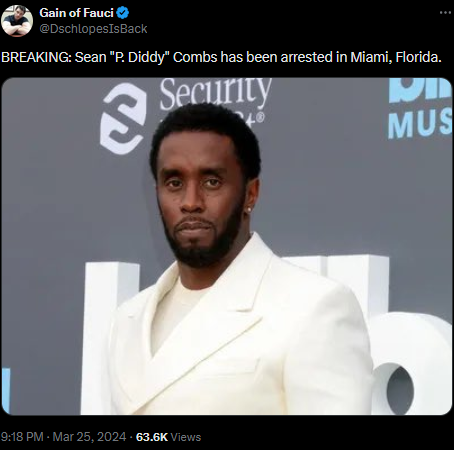Click the Views label beside 63.6K
The width and height of the screenshot is (454, 450).
(186, 437)
